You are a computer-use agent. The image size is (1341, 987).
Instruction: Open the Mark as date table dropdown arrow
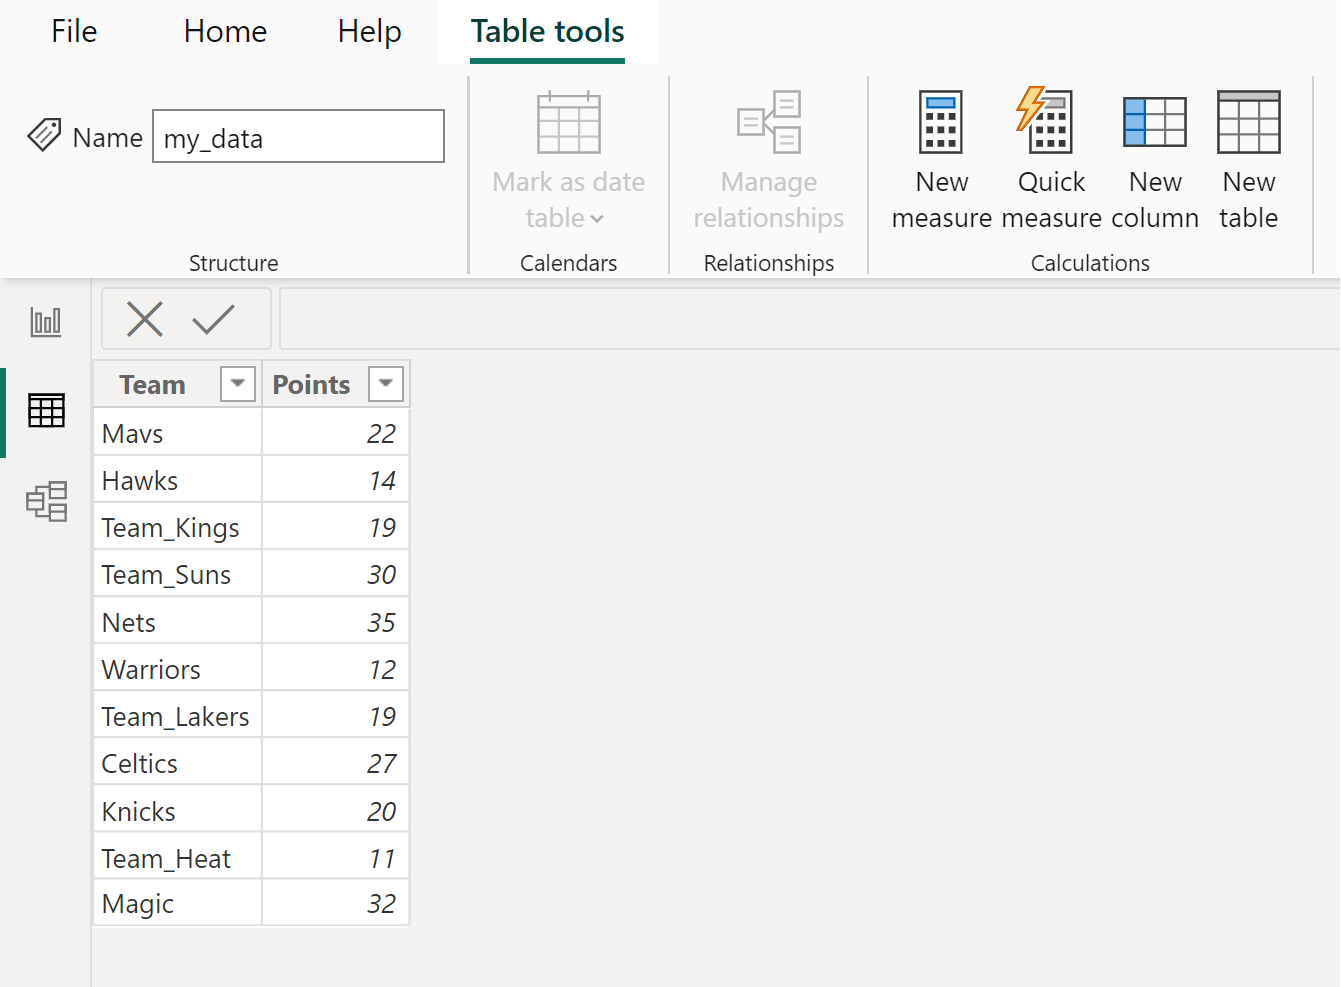coord(599,219)
